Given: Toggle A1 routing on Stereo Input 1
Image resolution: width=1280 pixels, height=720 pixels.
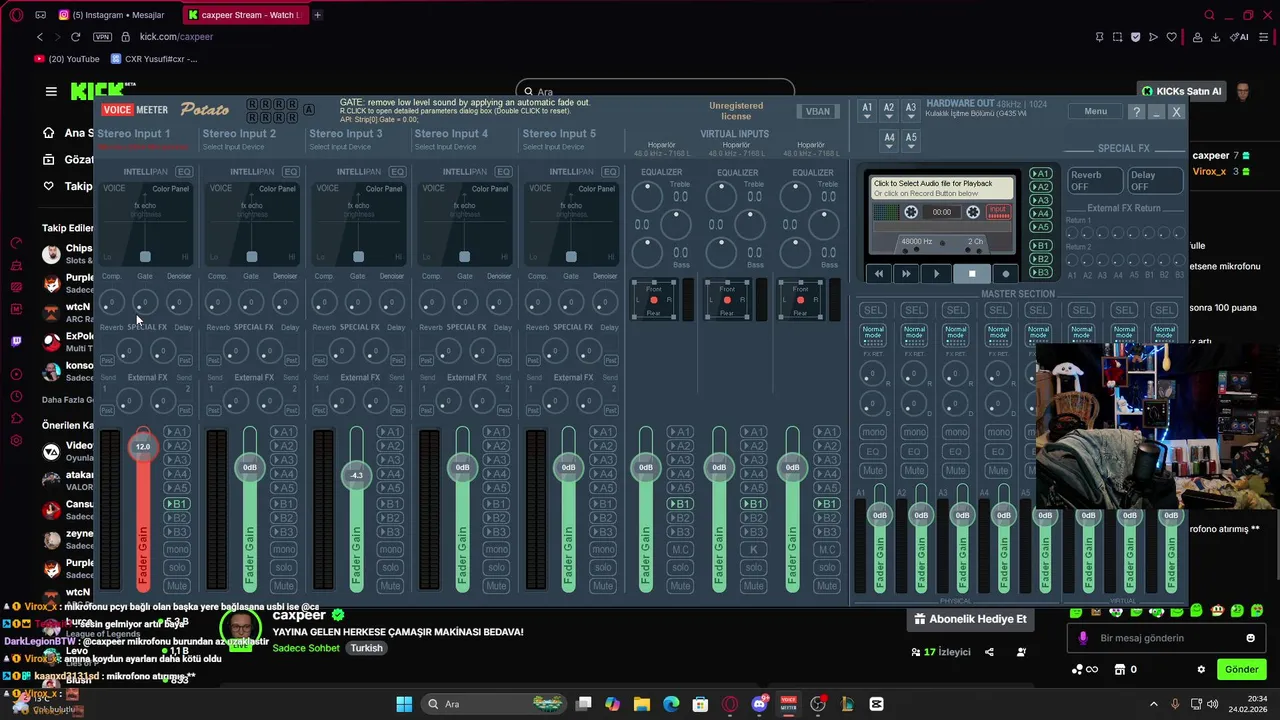Looking at the screenshot, I should pyautogui.click(x=177, y=432).
